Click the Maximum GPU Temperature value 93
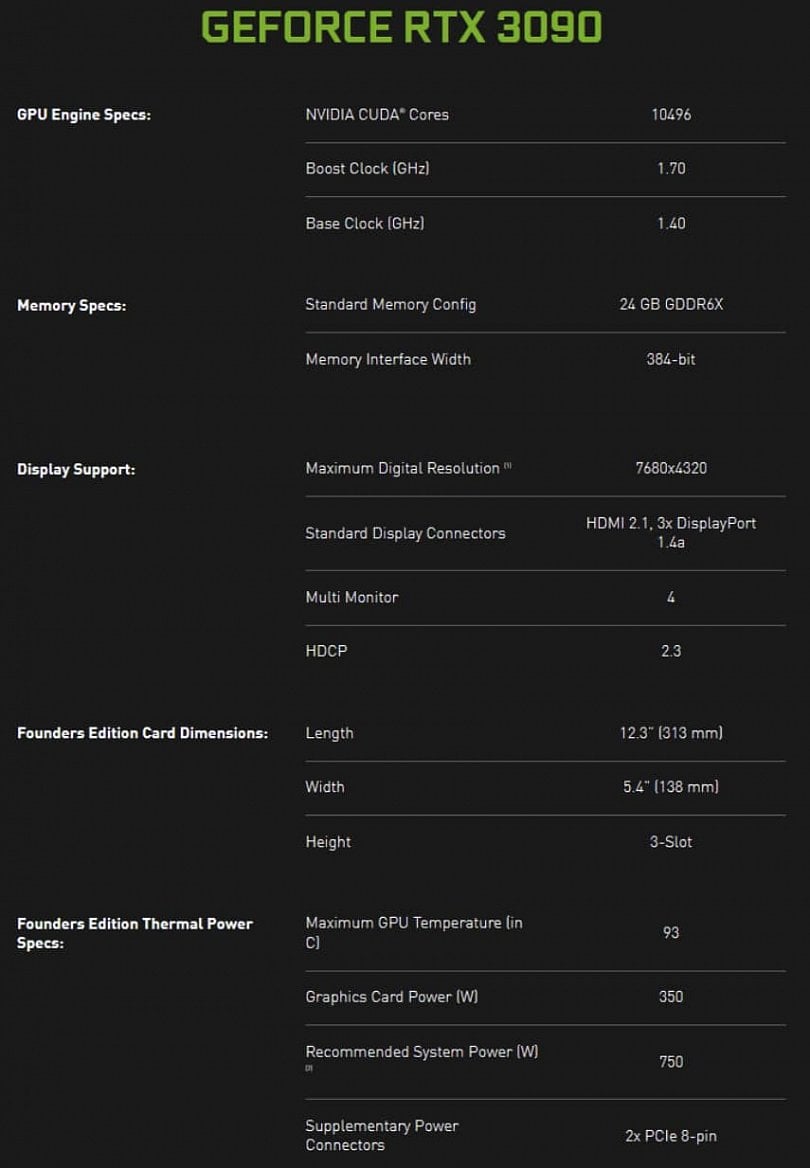This screenshot has height=1168, width=810. pyautogui.click(x=670, y=932)
